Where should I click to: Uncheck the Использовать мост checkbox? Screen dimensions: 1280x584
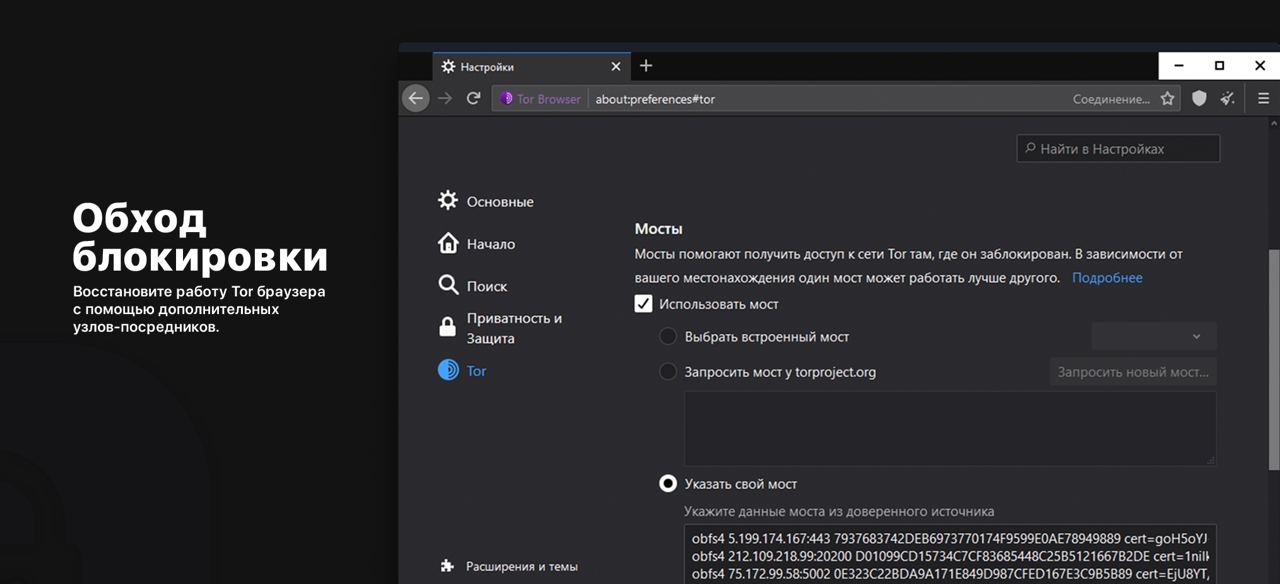click(x=644, y=304)
